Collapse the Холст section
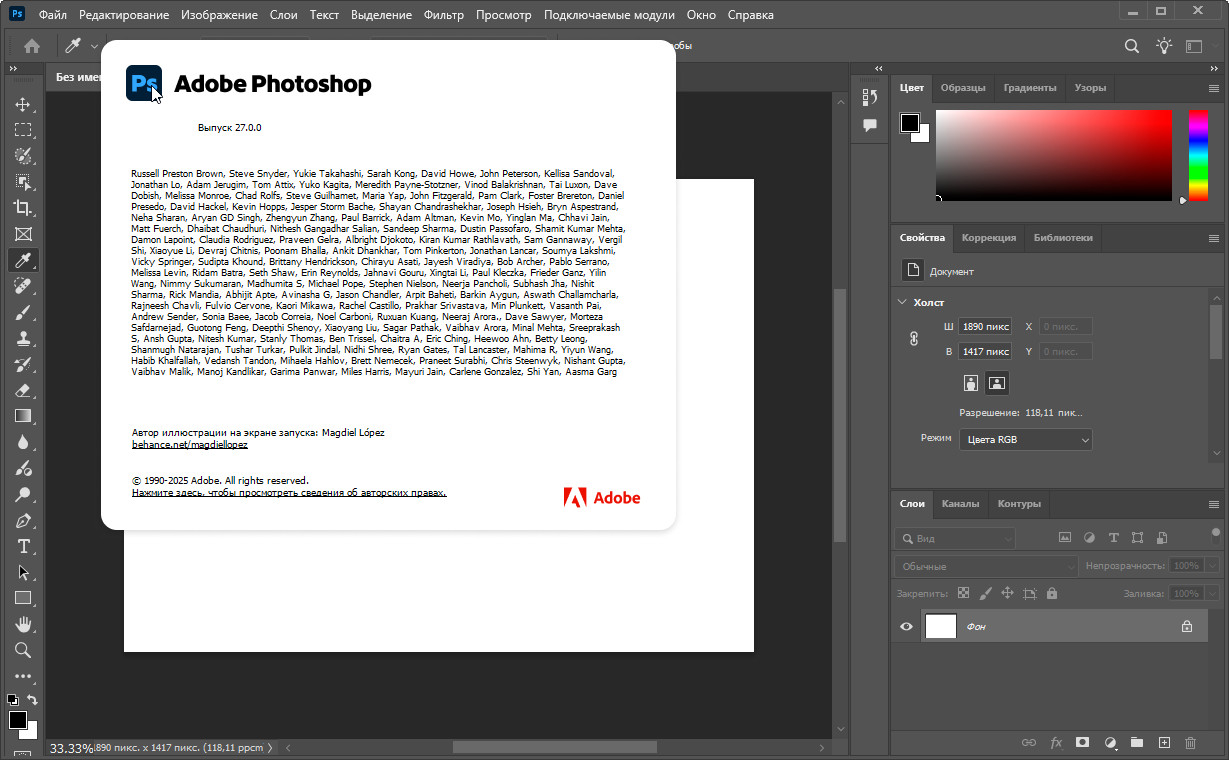 pyautogui.click(x=903, y=302)
